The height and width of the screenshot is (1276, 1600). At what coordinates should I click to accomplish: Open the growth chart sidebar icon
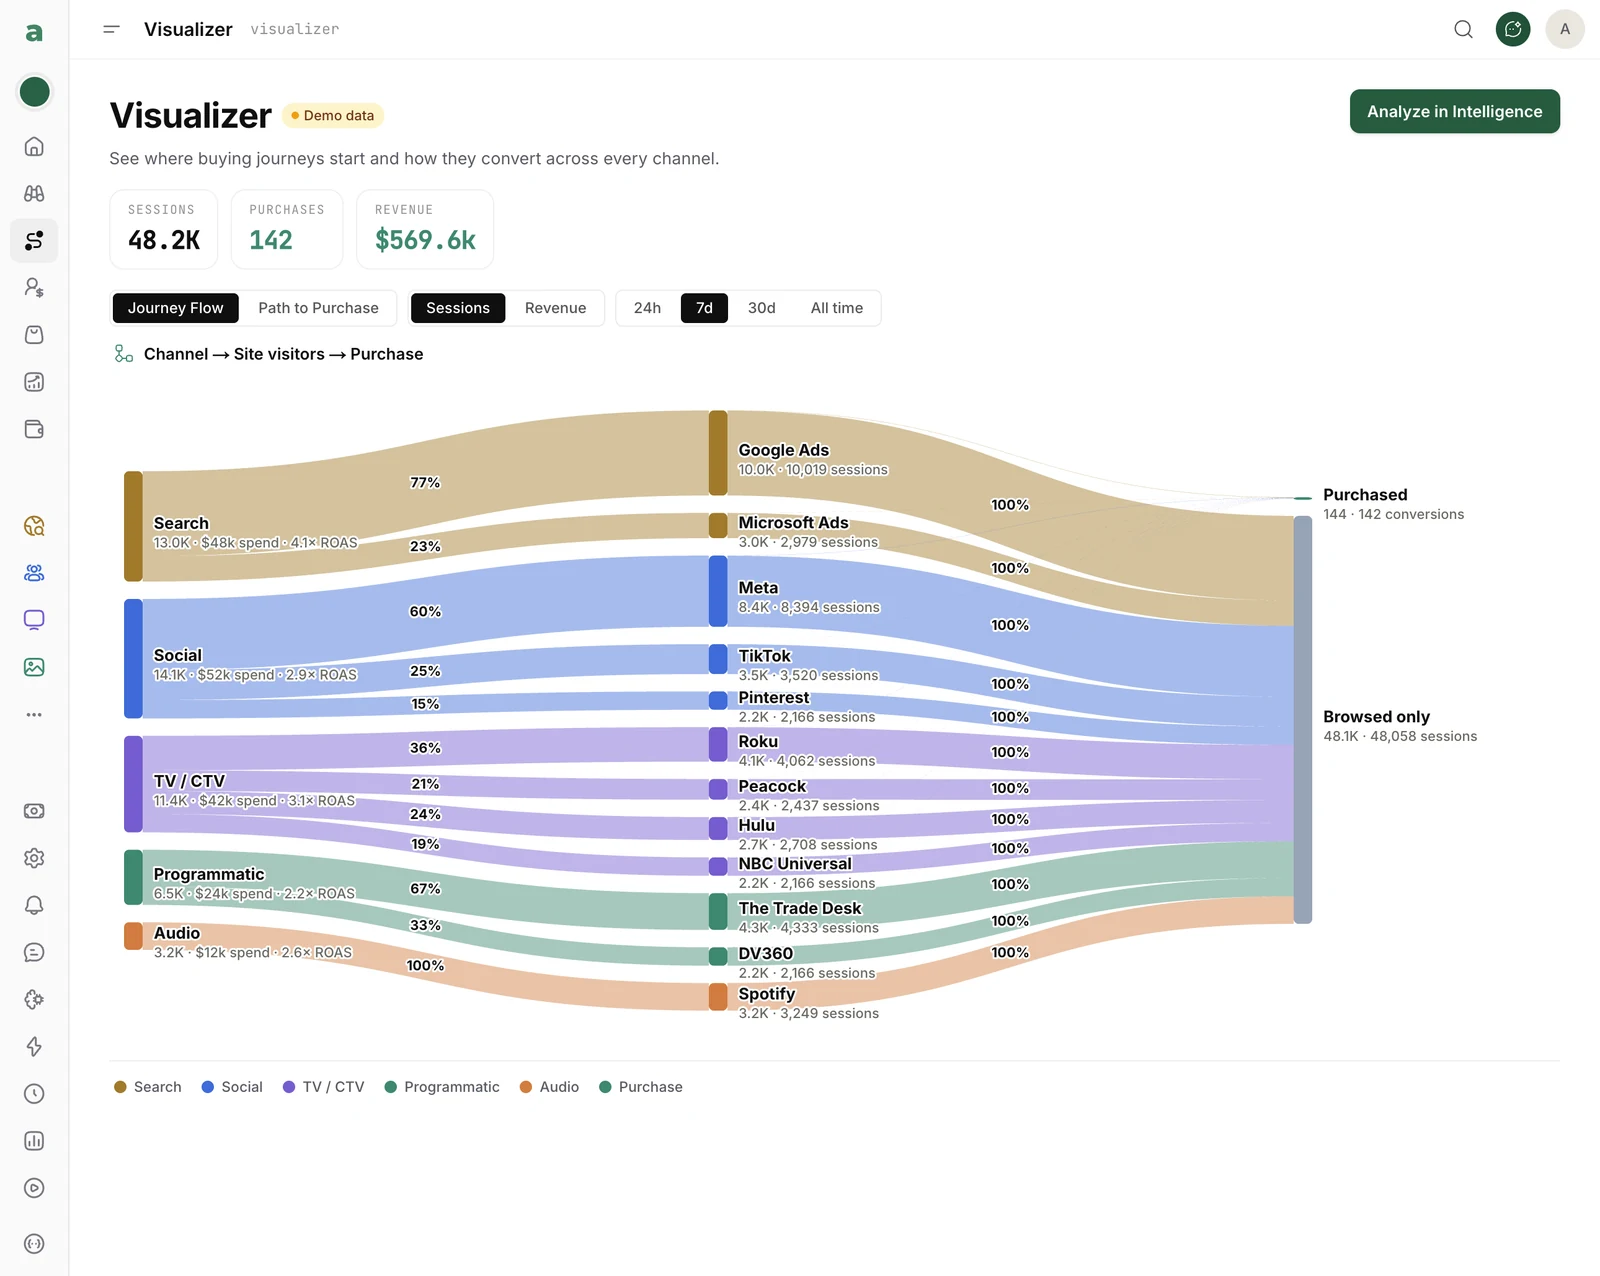coord(34,382)
